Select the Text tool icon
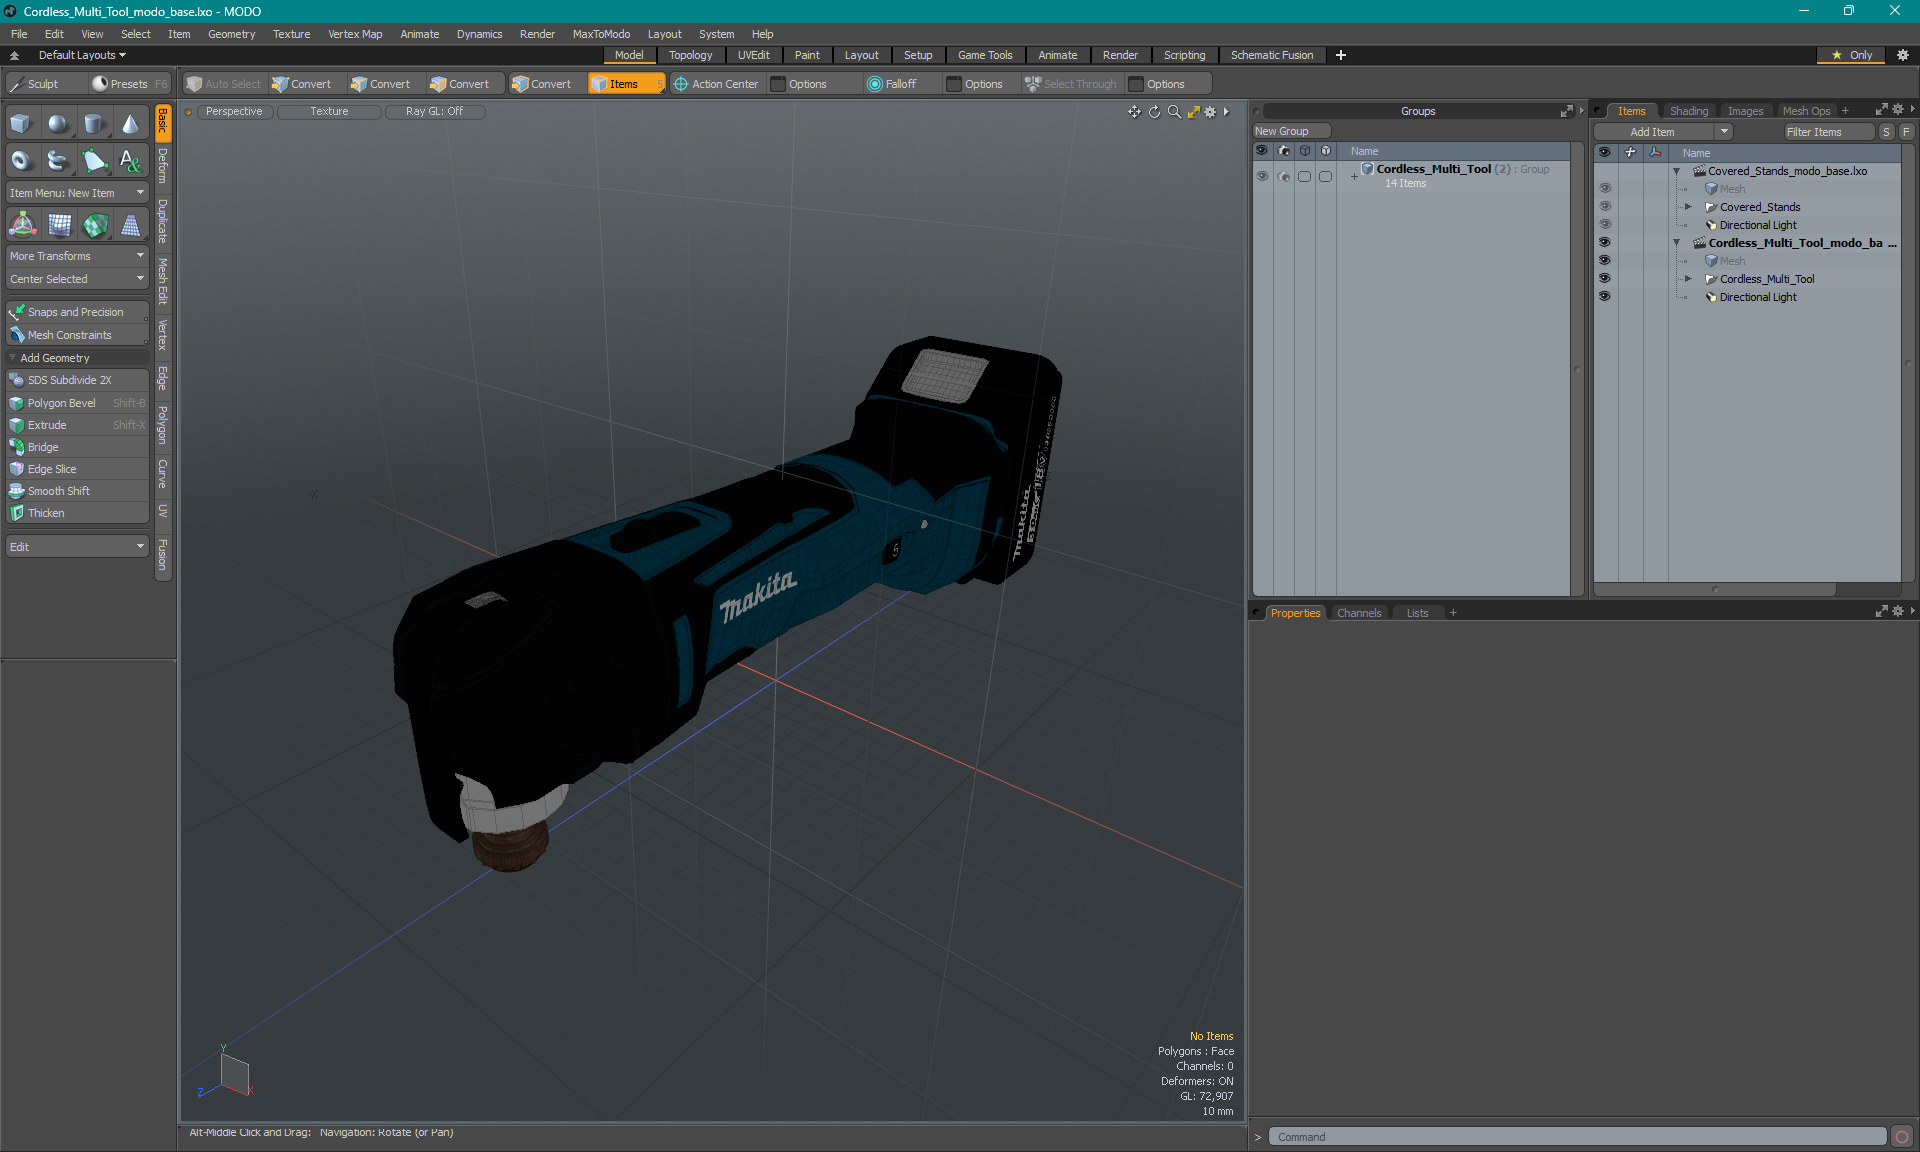Image resolution: width=1920 pixels, height=1152 pixels. tap(130, 160)
